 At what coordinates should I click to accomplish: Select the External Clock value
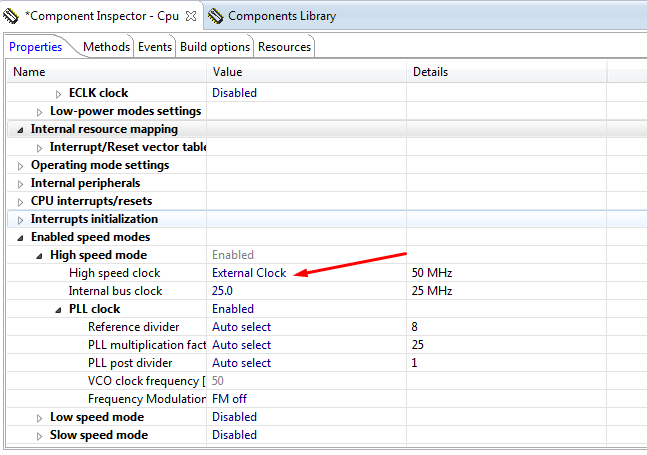coord(249,273)
